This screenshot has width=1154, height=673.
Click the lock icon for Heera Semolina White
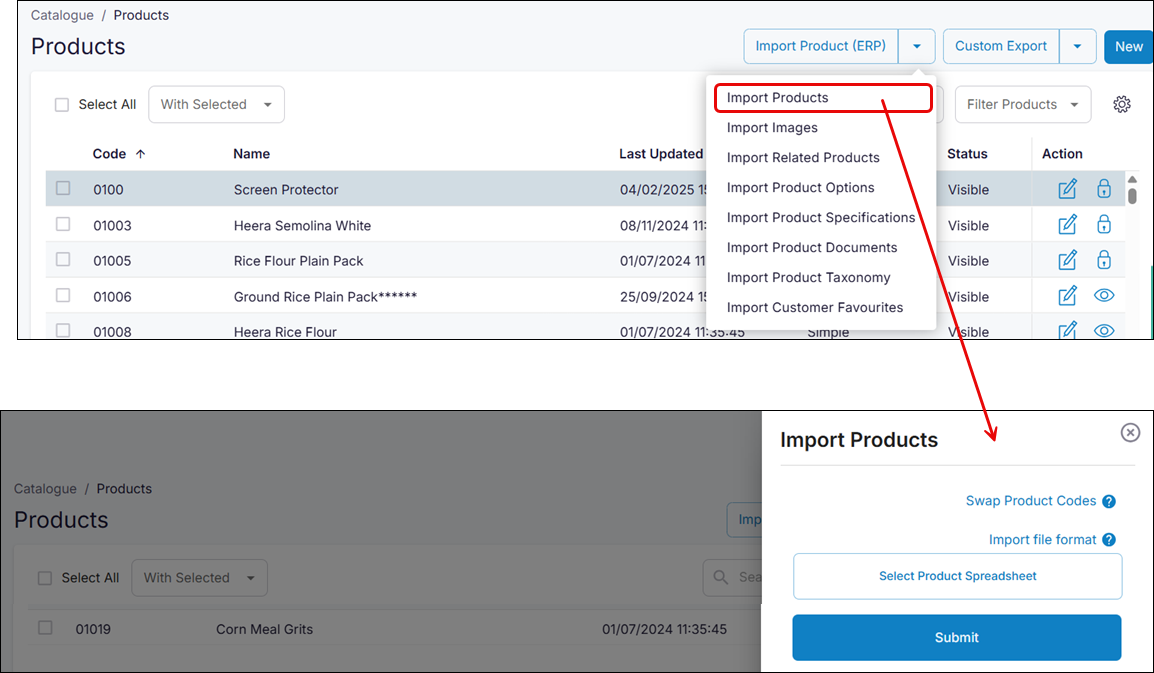click(1104, 225)
